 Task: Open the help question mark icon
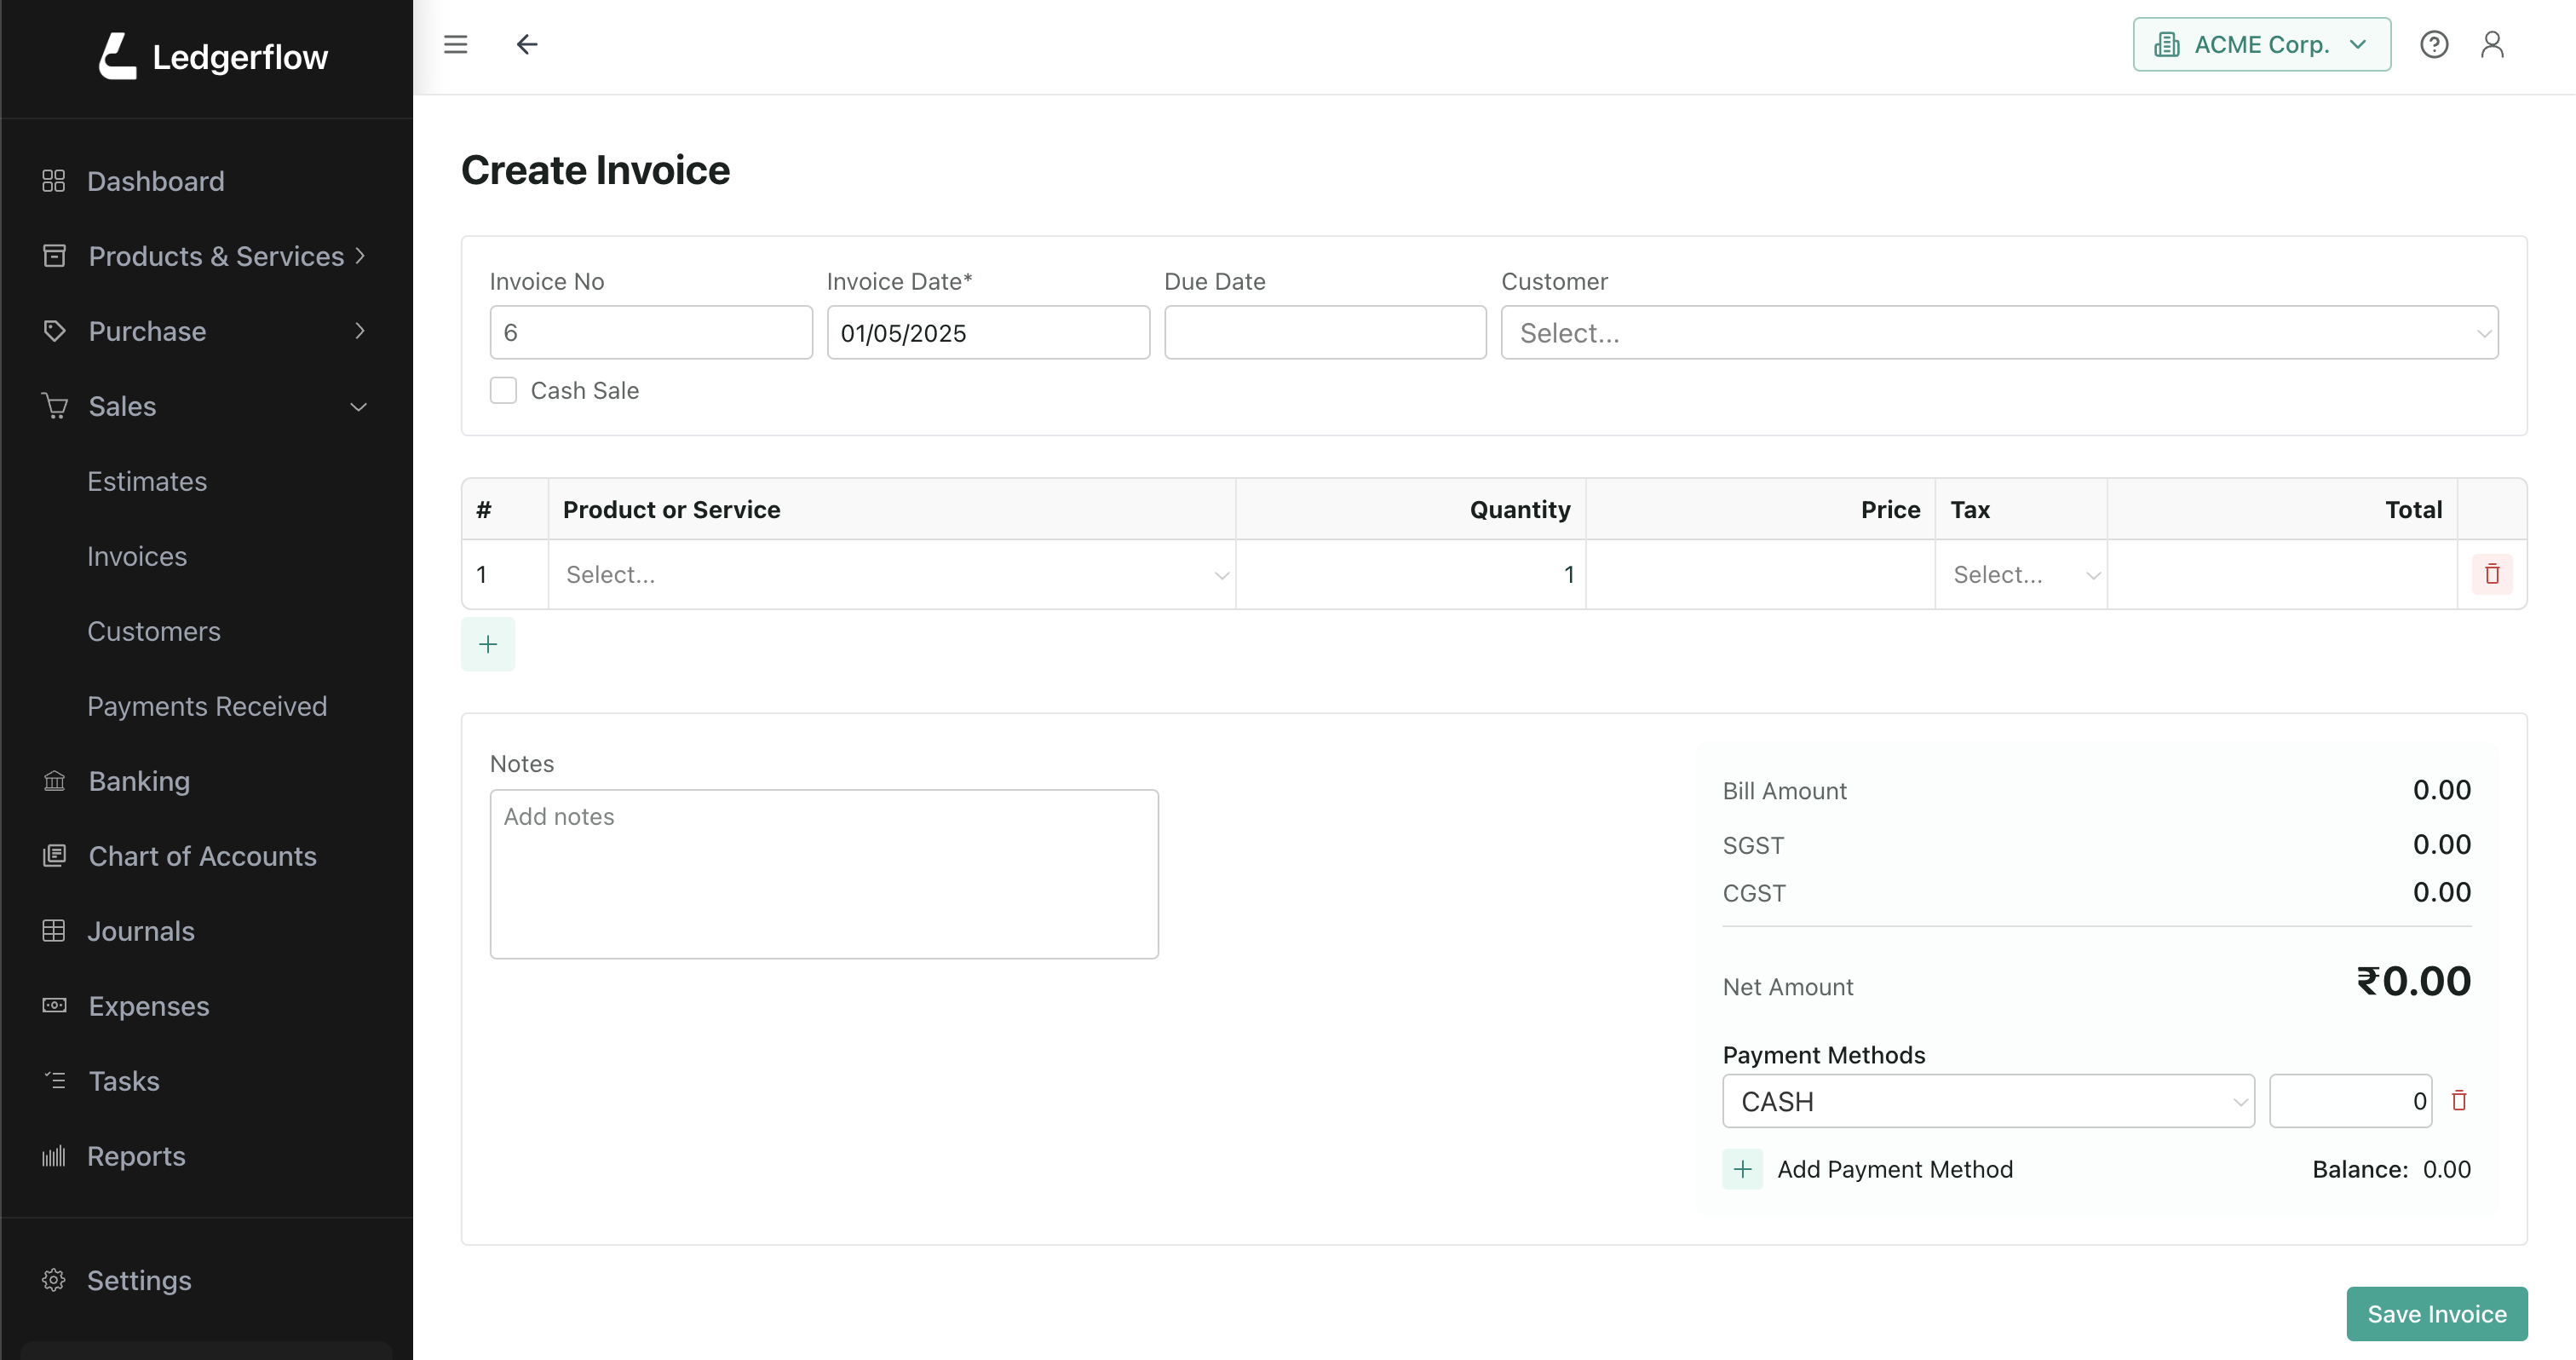2433,44
